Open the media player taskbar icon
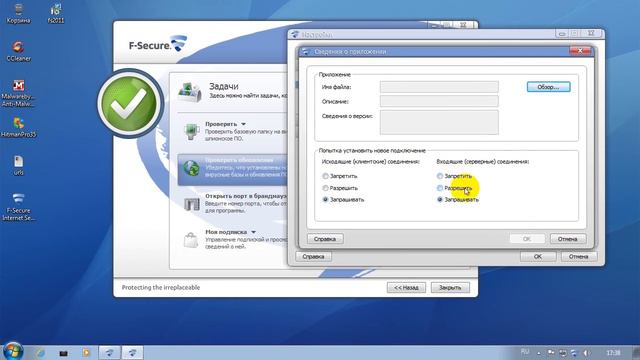Image resolution: width=640 pixels, height=360 pixels. 86,352
